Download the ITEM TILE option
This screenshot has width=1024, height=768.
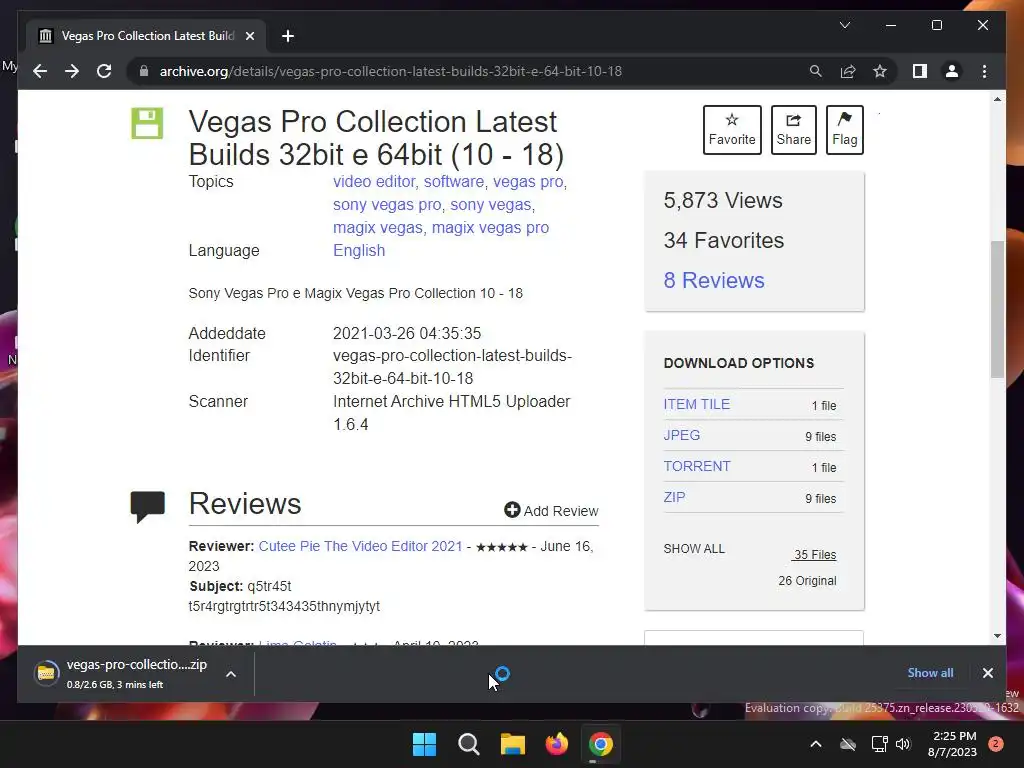696,404
